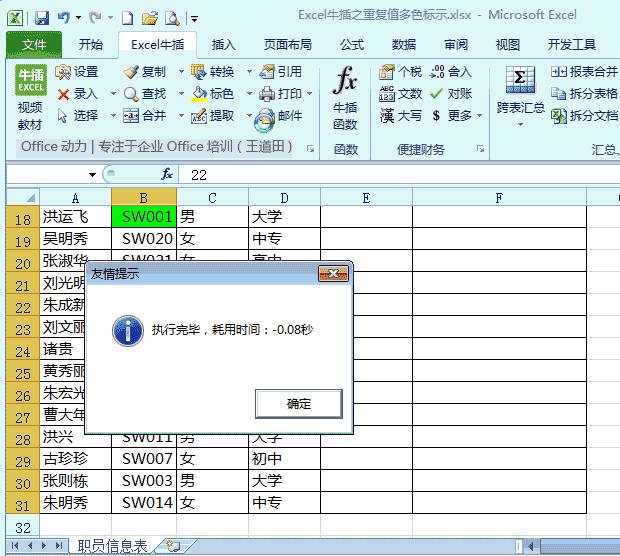Expand the 合并 dropdown arrow

[x=181, y=116]
